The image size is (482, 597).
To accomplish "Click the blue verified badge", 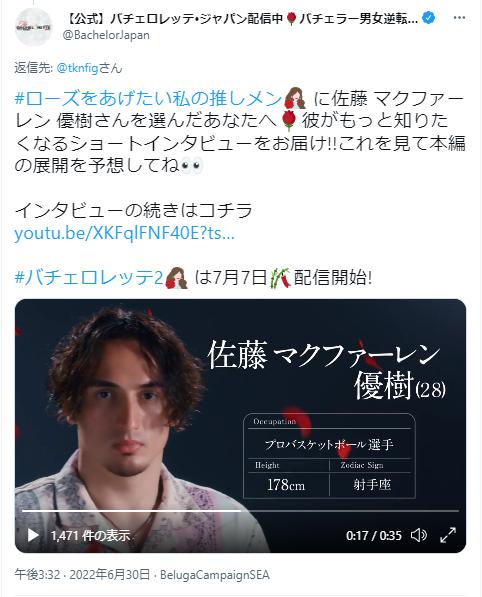I will click(x=429, y=18).
